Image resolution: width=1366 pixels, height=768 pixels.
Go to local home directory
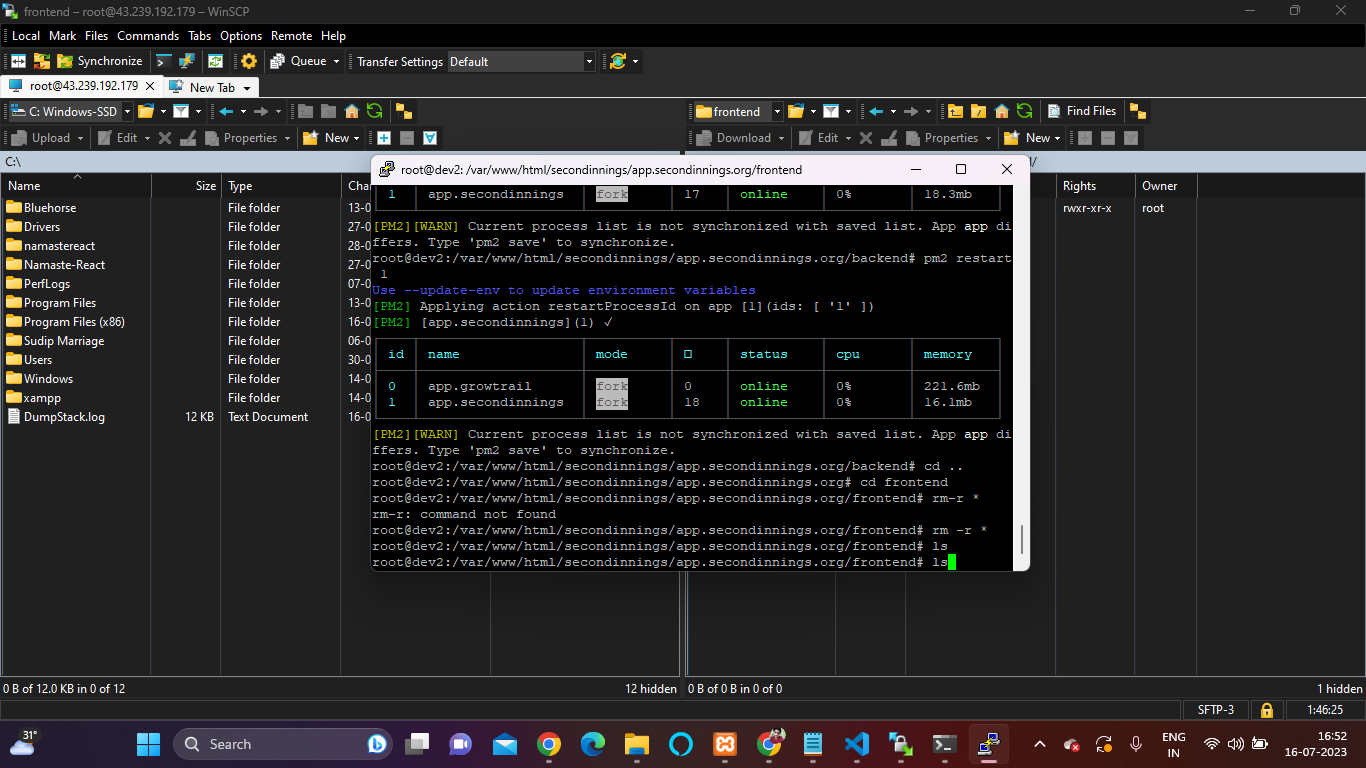(x=352, y=111)
